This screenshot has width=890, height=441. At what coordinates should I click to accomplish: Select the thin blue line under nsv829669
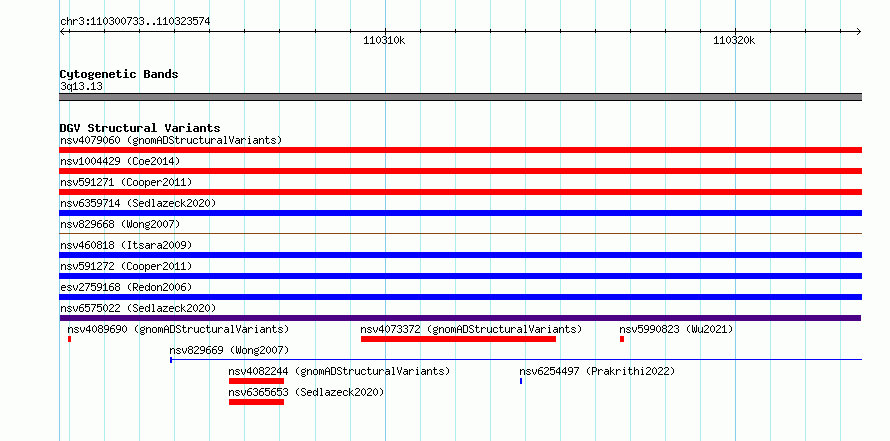click(516, 359)
